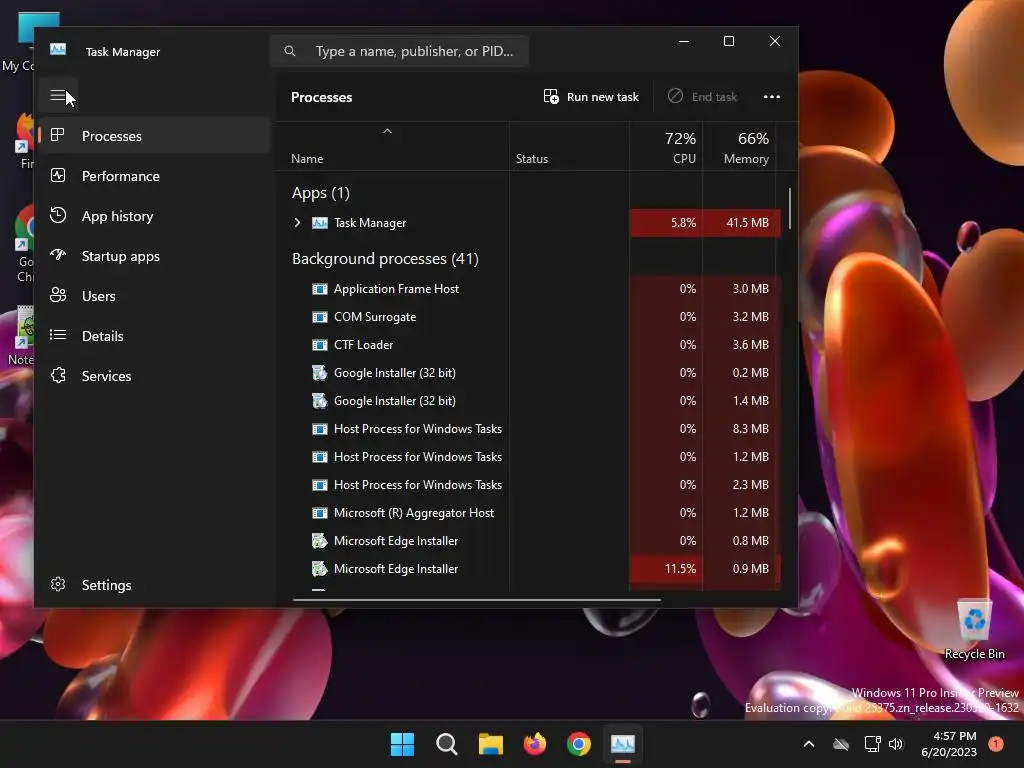The width and height of the screenshot is (1024, 768).
Task: Click Task Manager app icon in process list
Action: [x=319, y=223]
